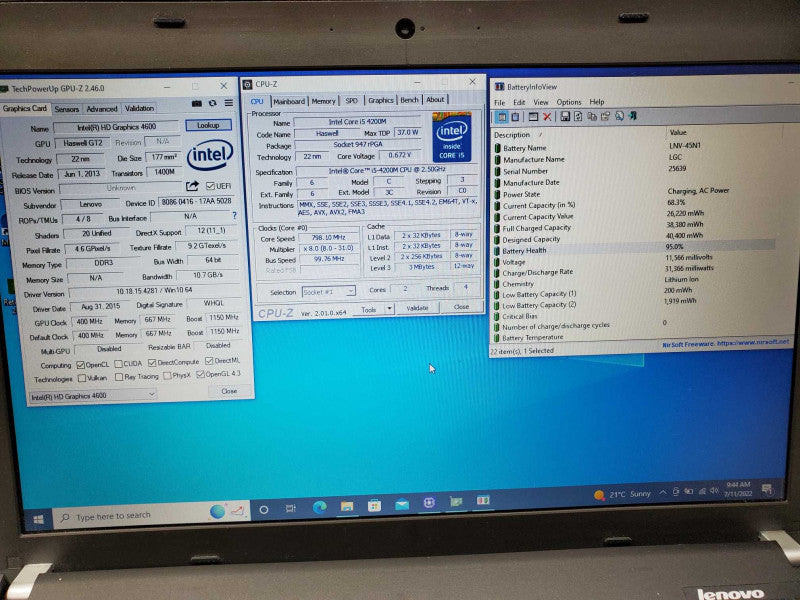Click the Description column header

click(512, 135)
